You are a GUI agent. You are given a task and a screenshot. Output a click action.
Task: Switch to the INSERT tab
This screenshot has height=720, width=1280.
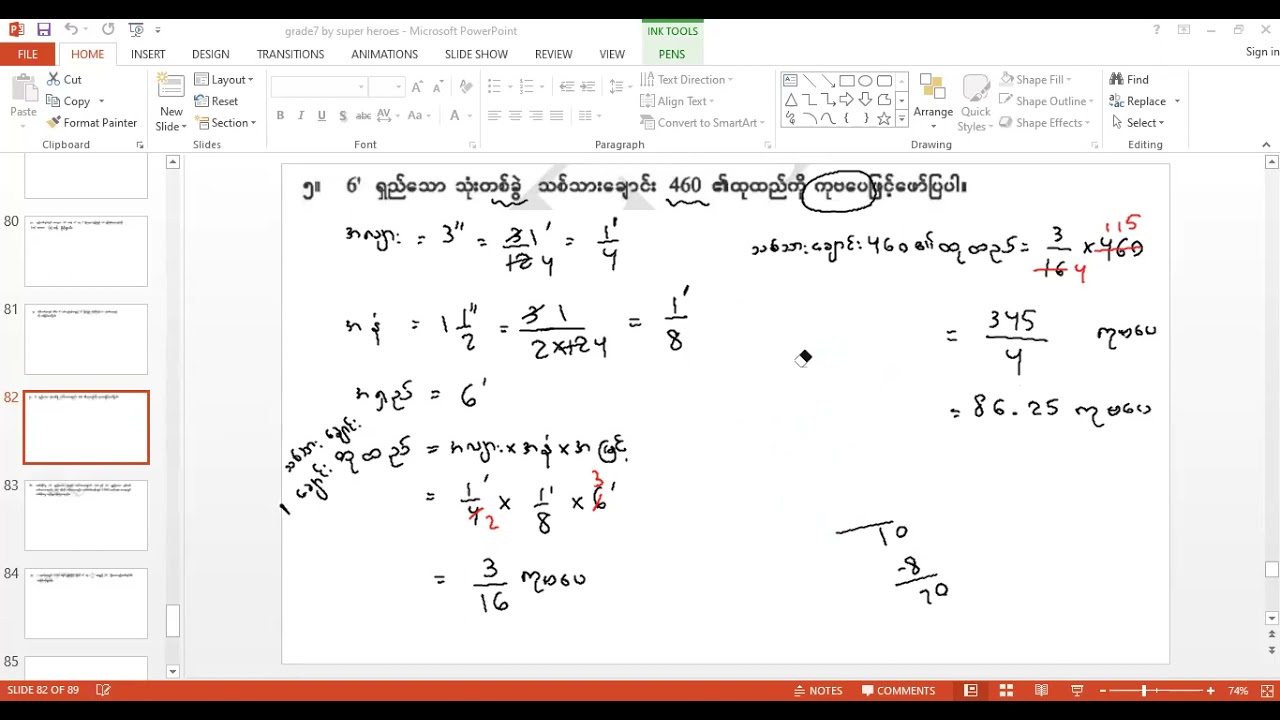tap(148, 54)
